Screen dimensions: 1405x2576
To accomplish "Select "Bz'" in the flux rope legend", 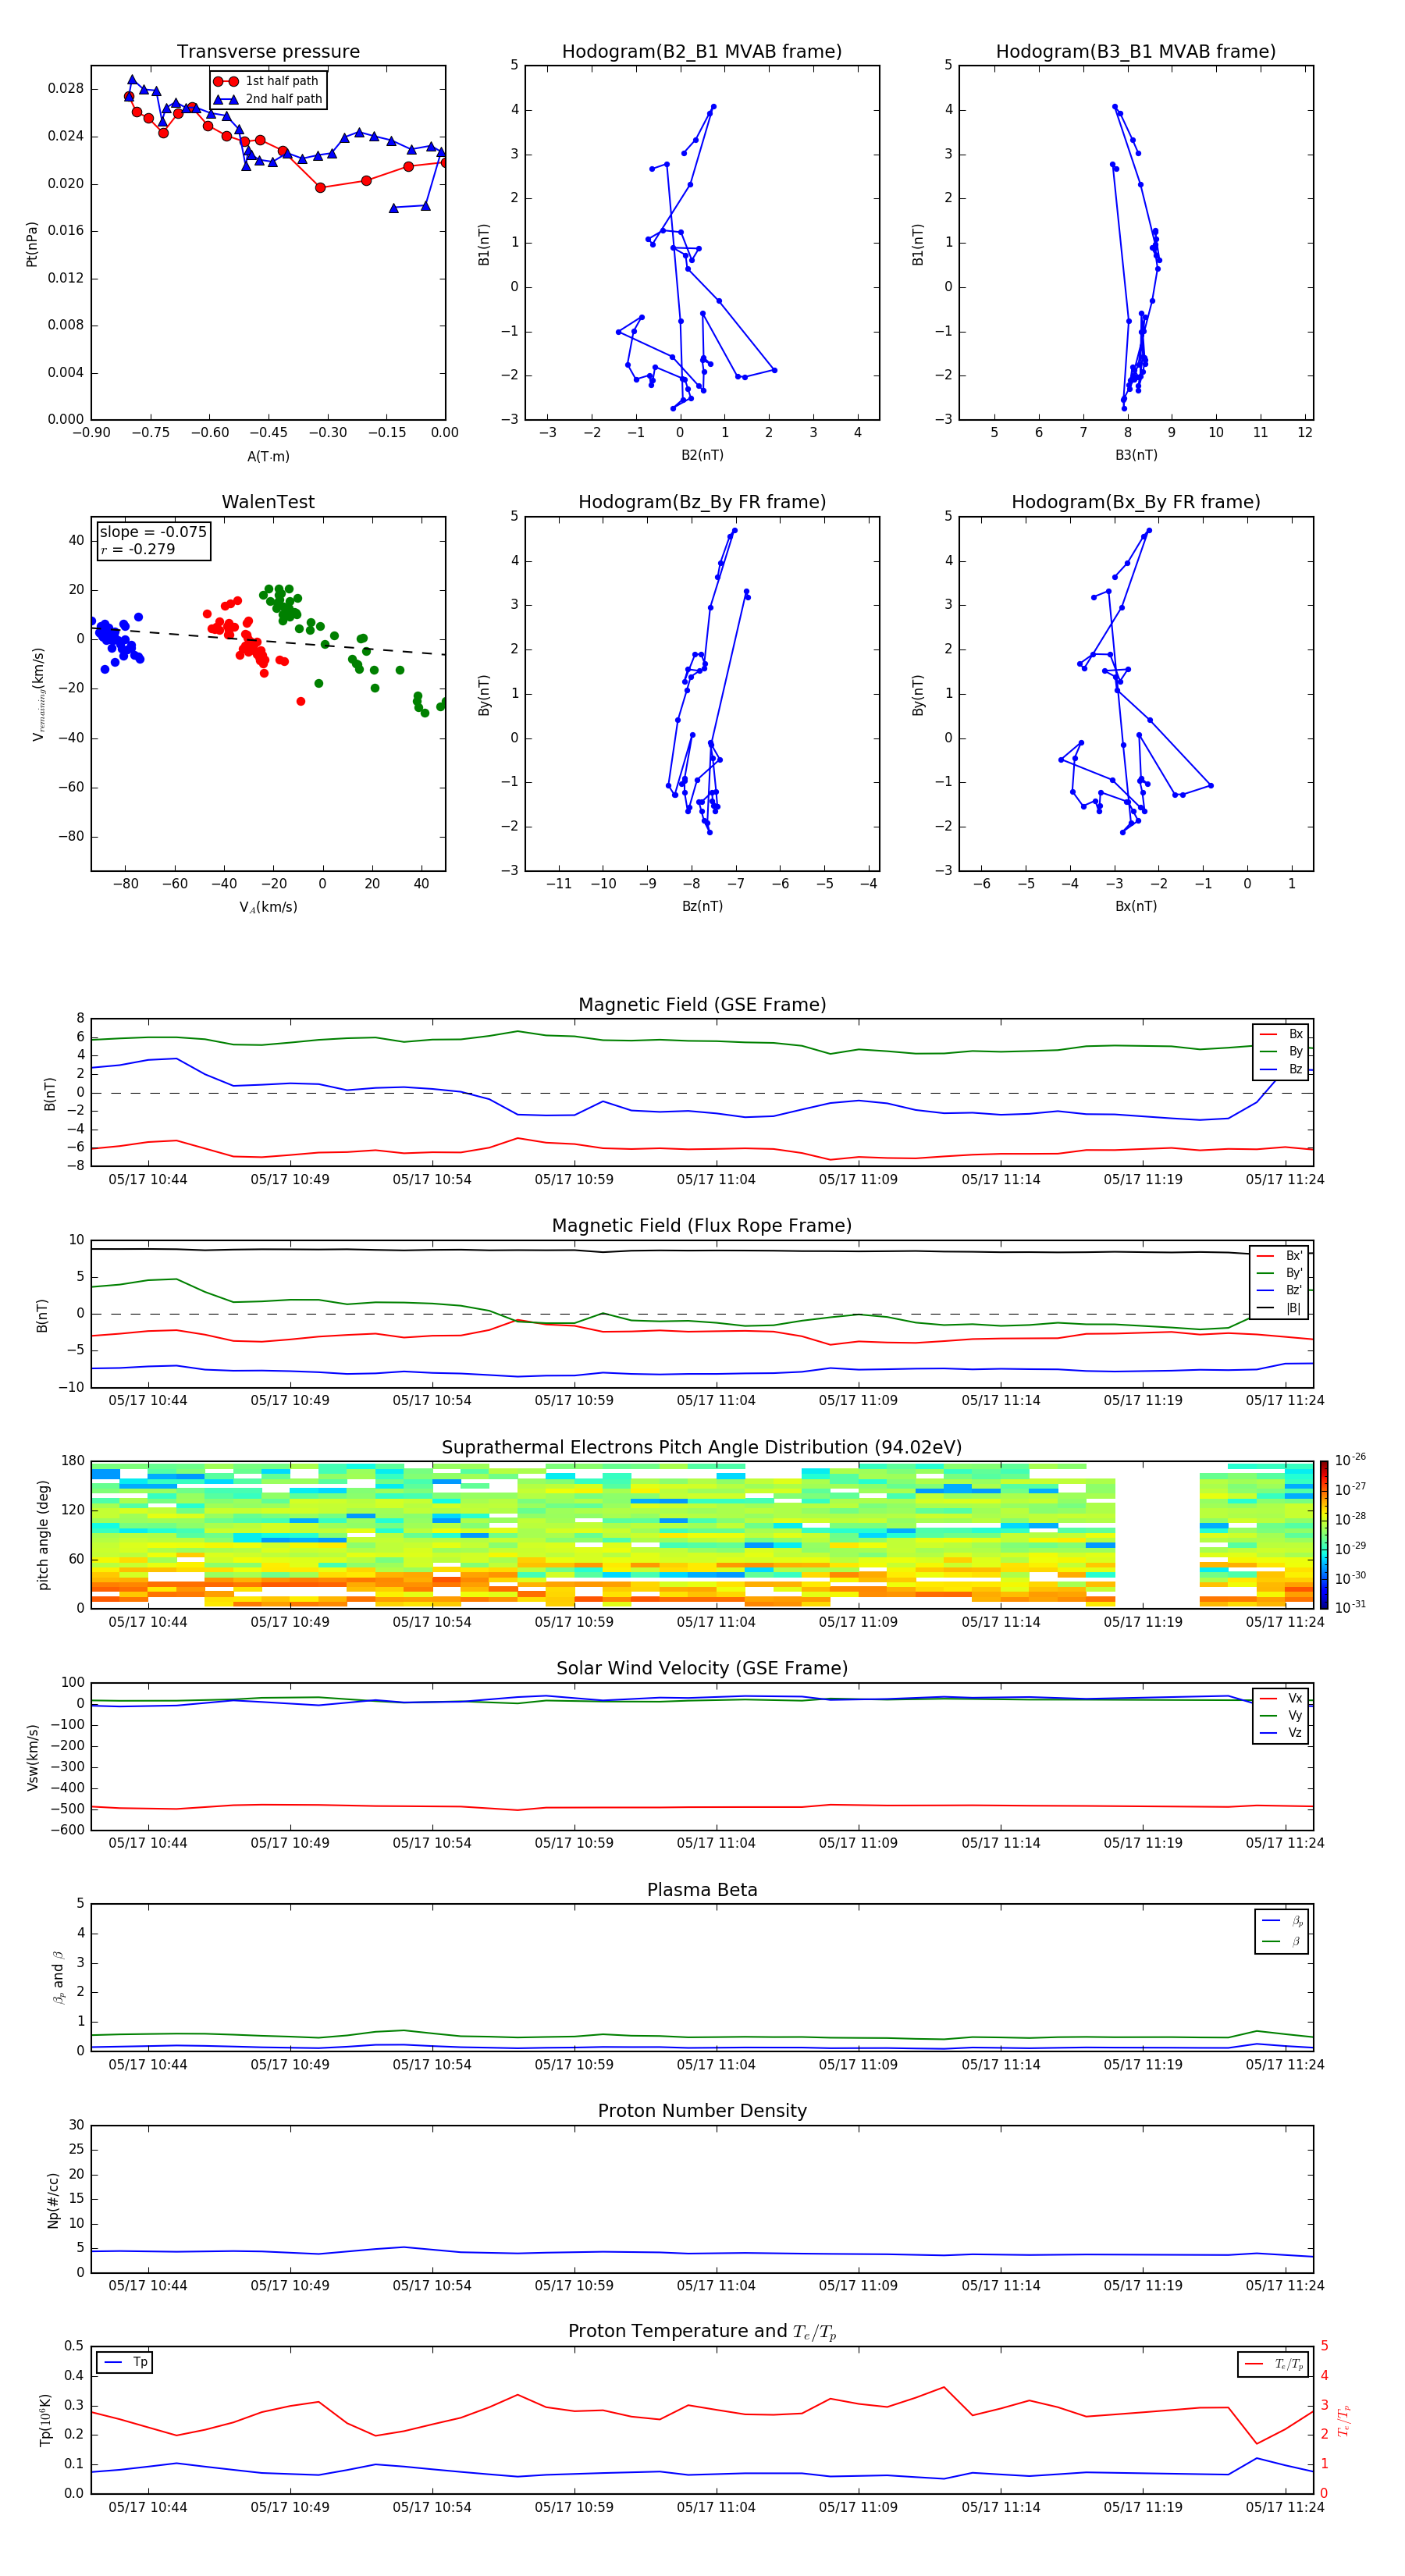I will pyautogui.click(x=1279, y=1290).
